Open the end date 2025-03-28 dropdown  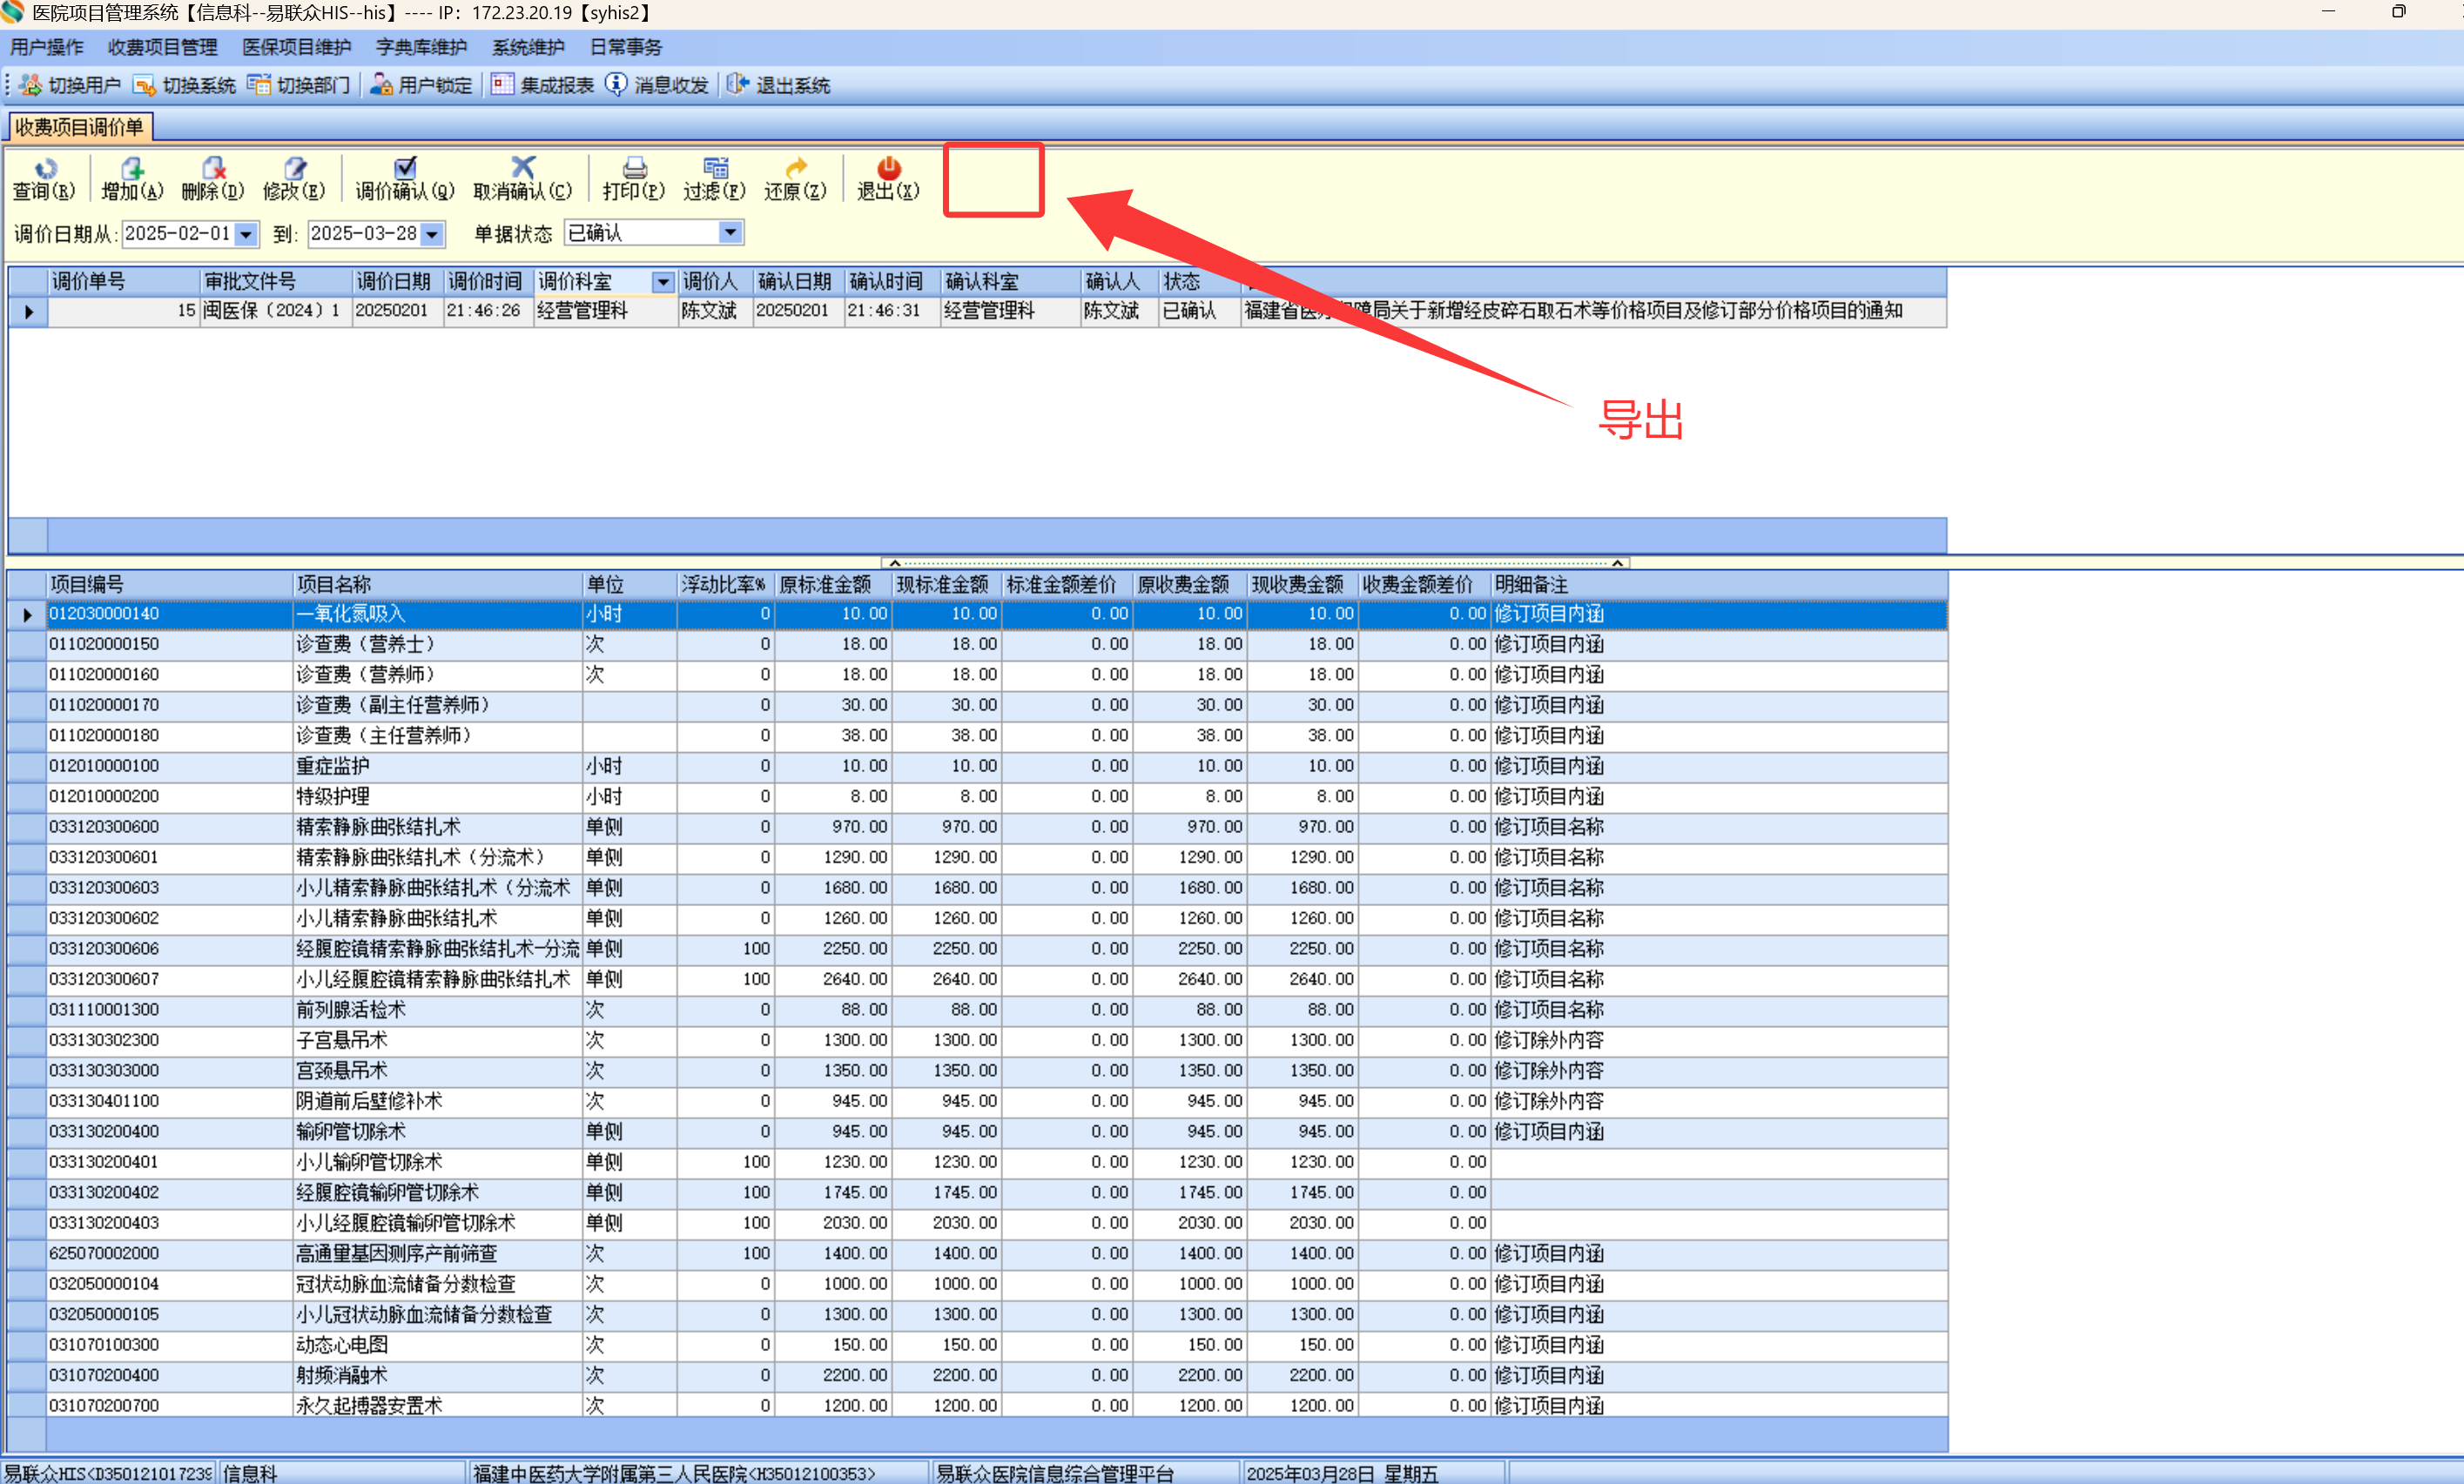point(432,234)
